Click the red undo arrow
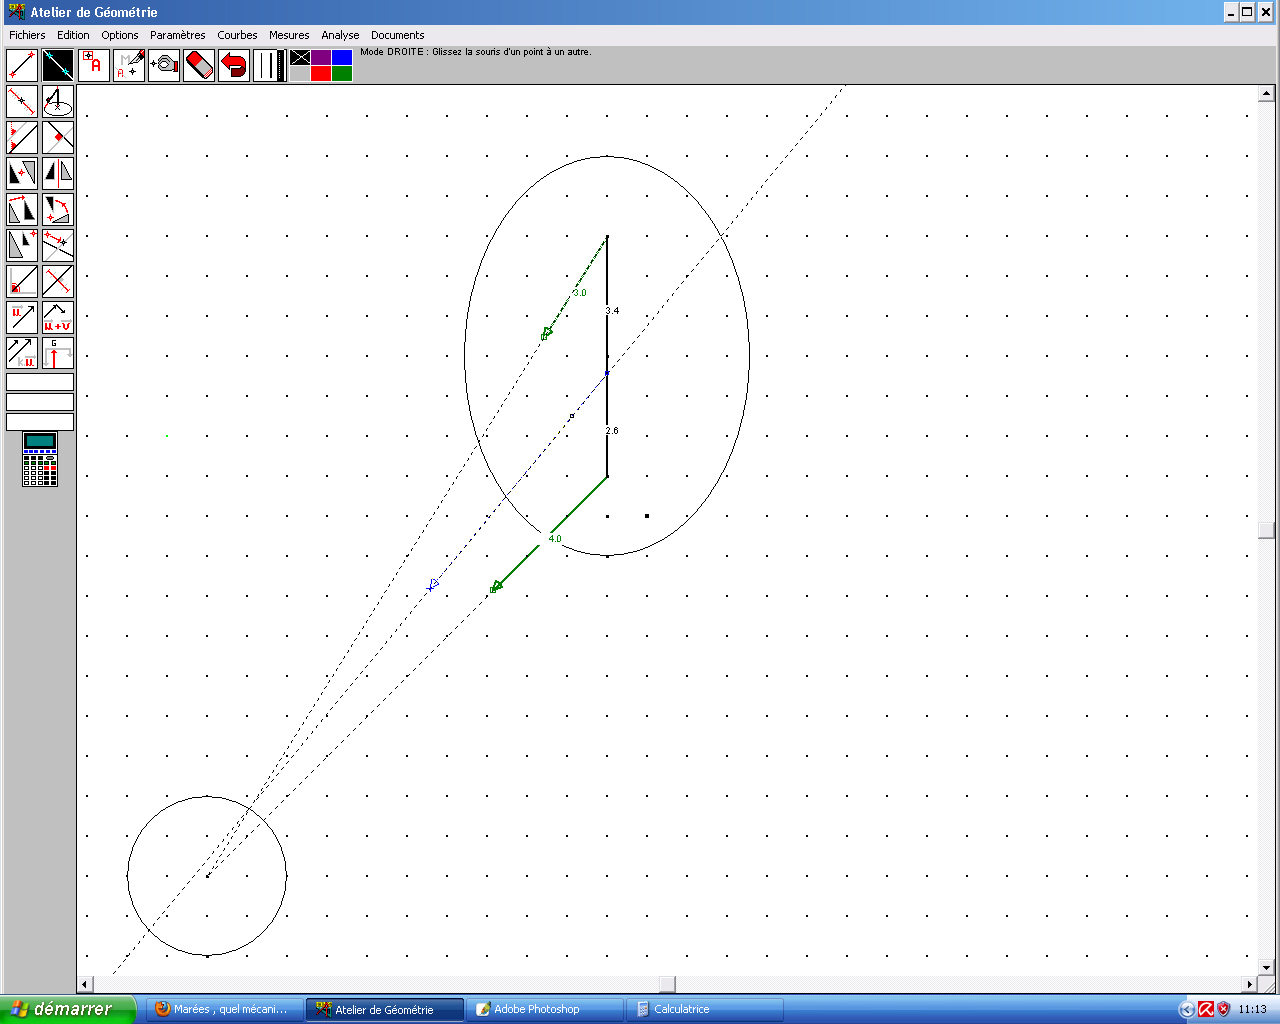 pyautogui.click(x=234, y=65)
